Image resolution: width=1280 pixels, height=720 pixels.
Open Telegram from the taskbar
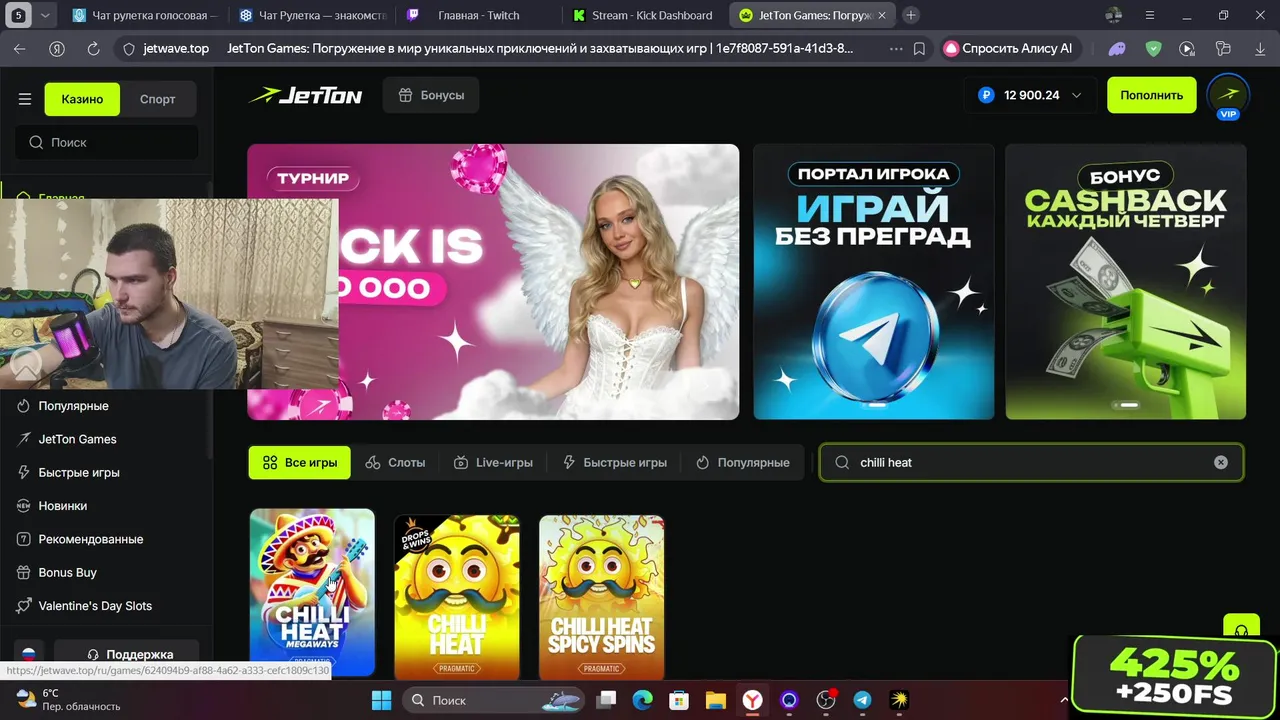(862, 700)
